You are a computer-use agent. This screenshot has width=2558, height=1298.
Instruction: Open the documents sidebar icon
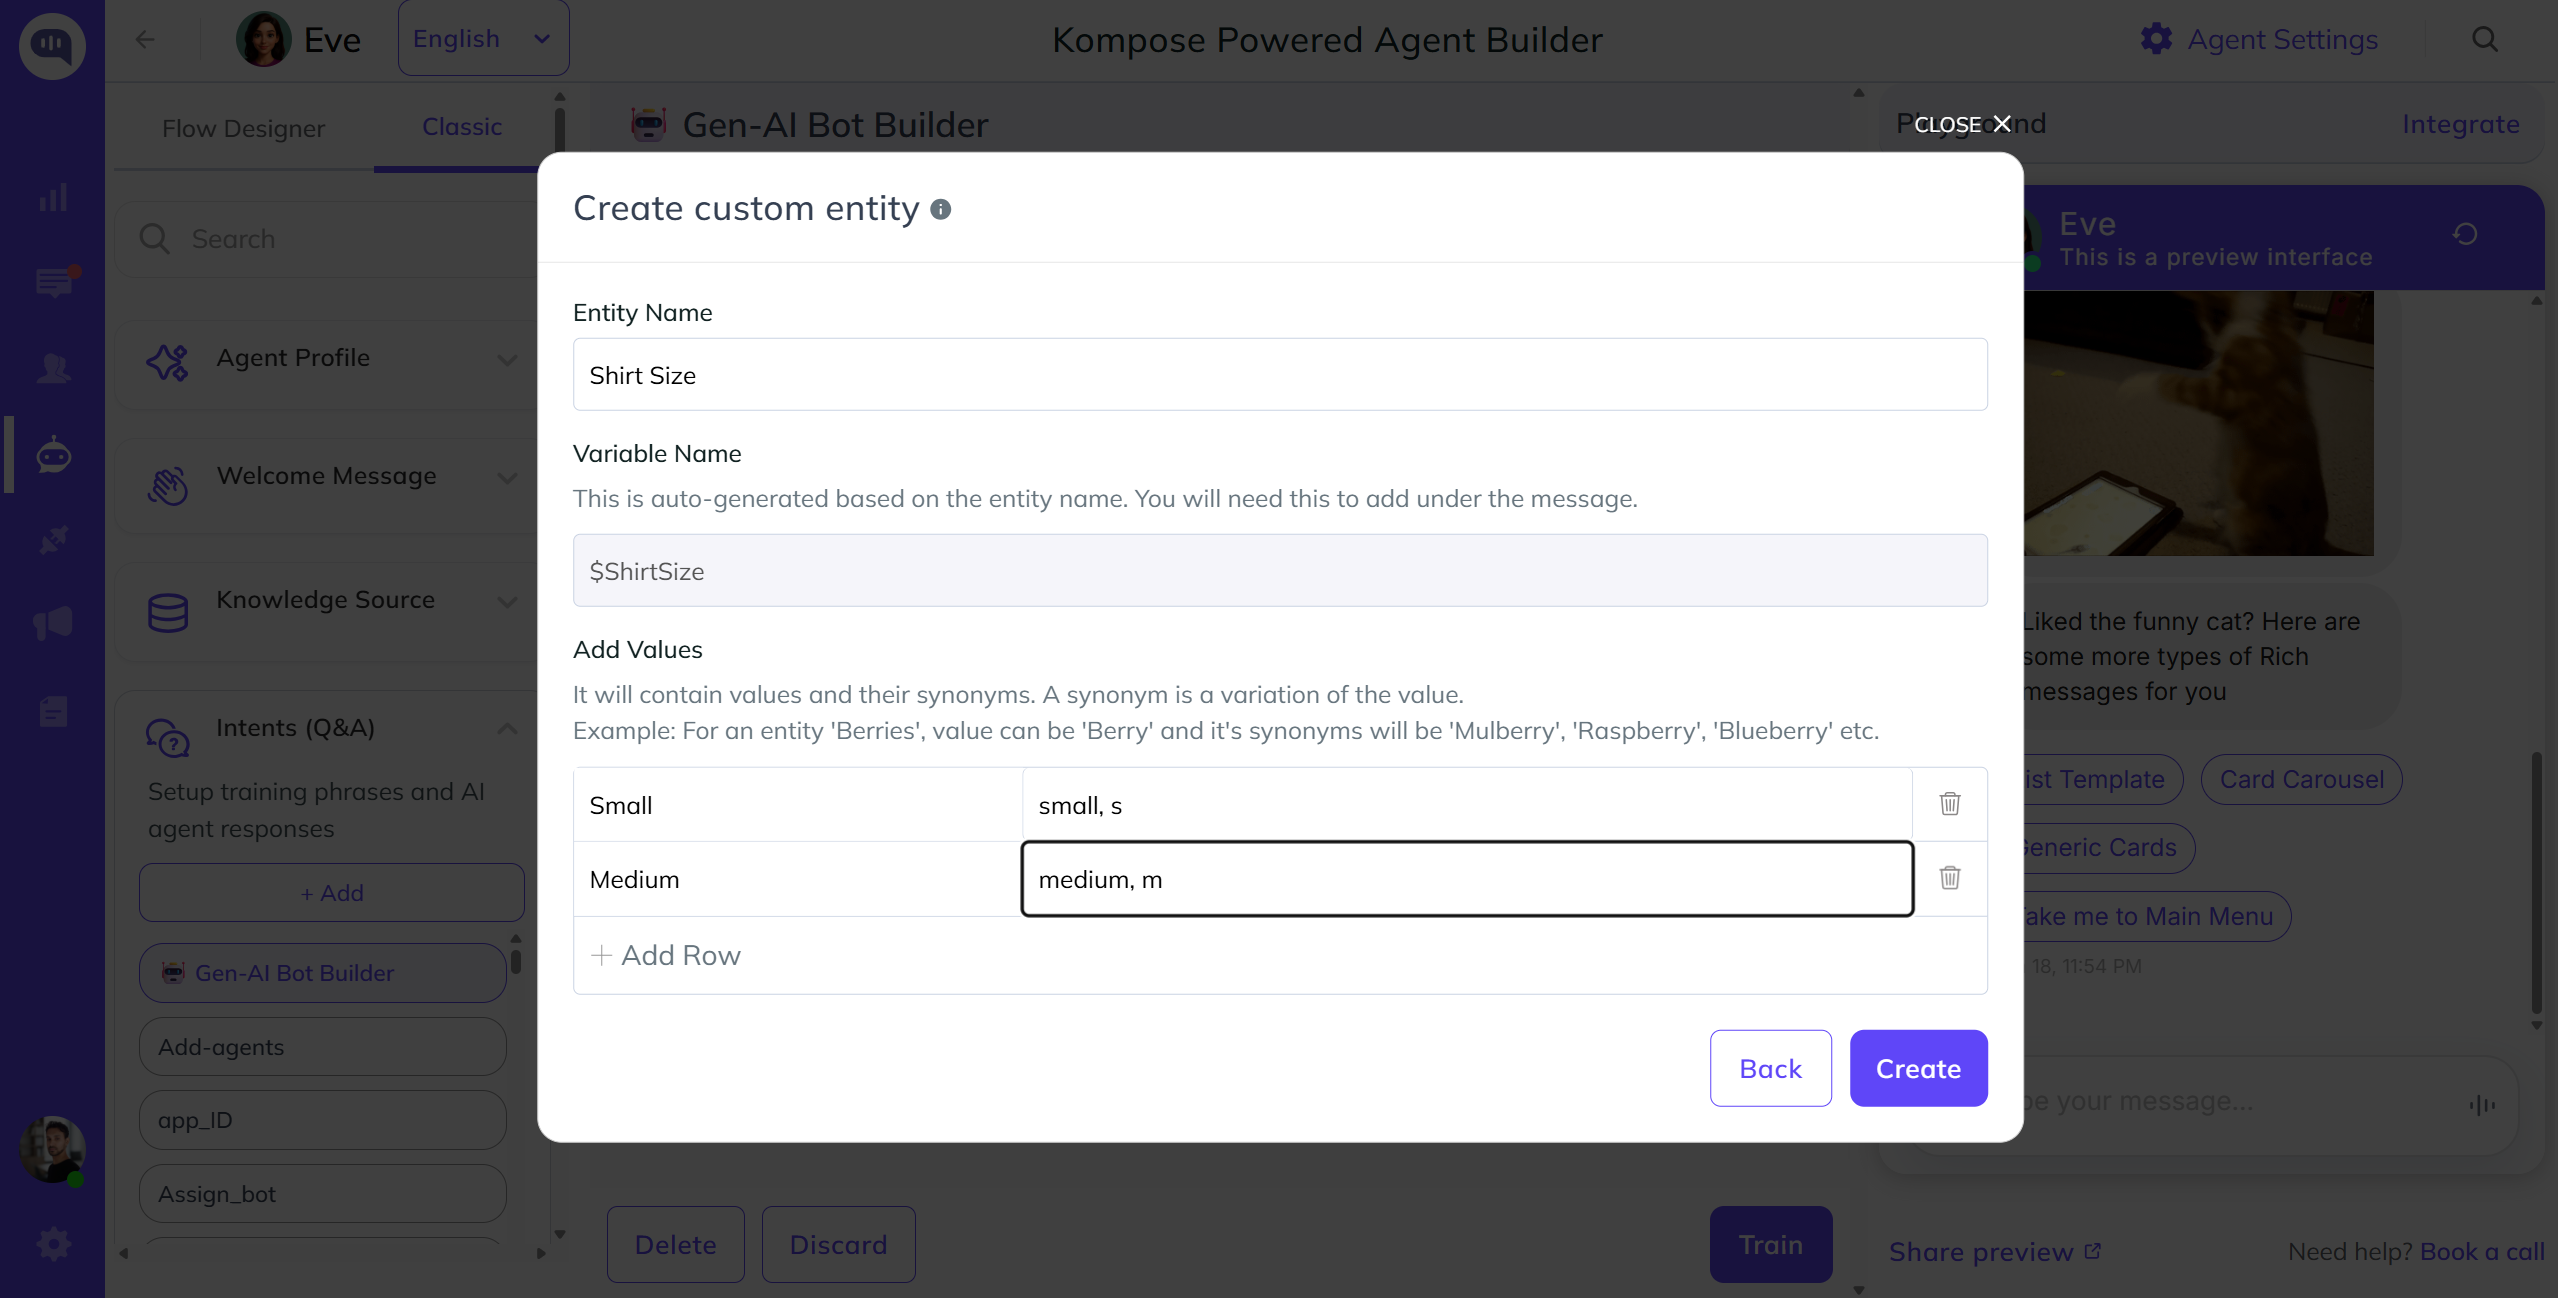point(53,712)
